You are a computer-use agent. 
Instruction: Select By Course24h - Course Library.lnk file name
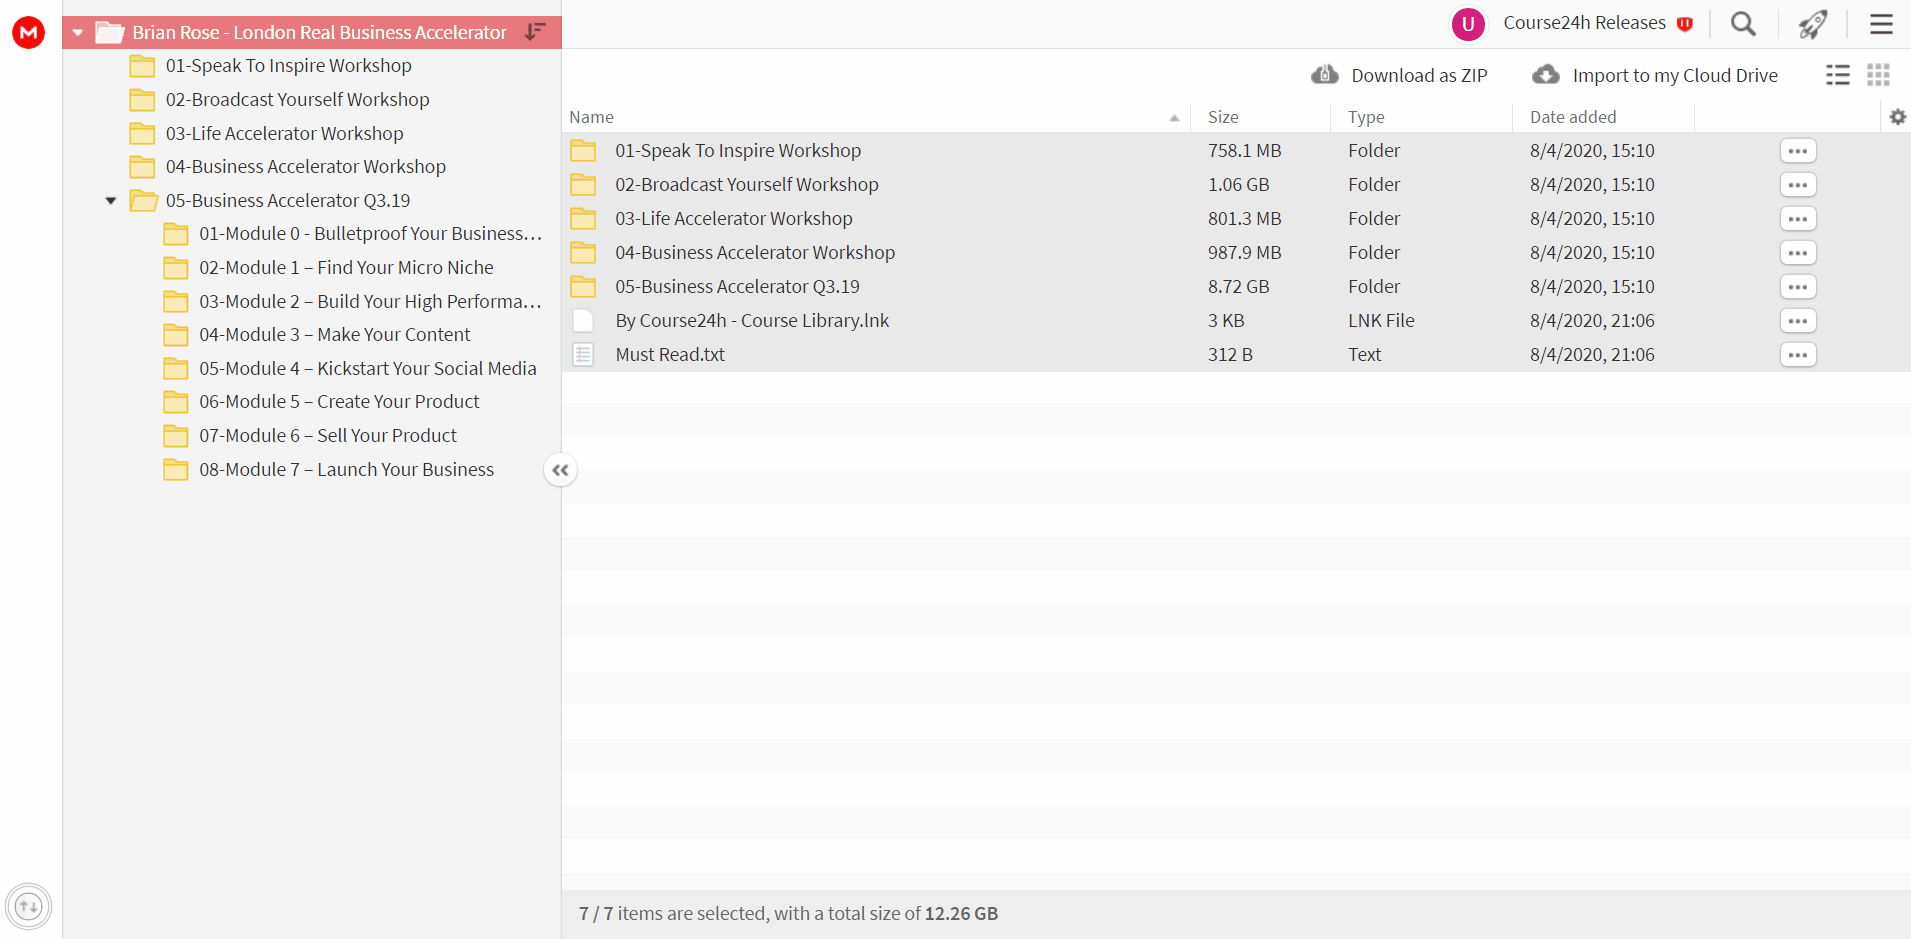(752, 321)
